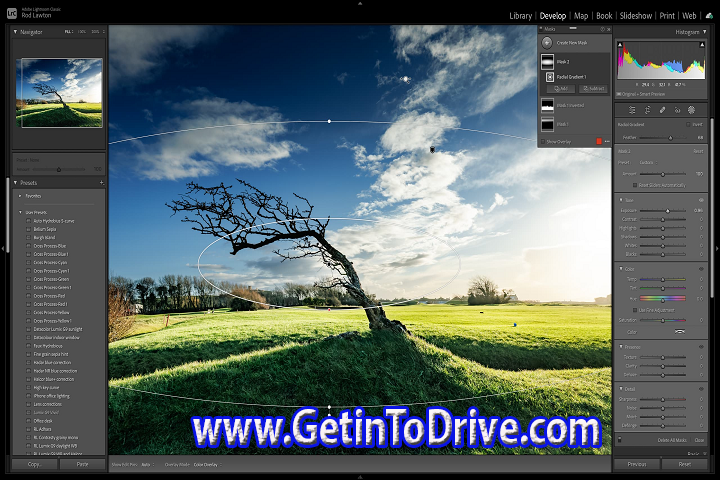Select the Mask 1 Inverted thumbnail

point(547,105)
